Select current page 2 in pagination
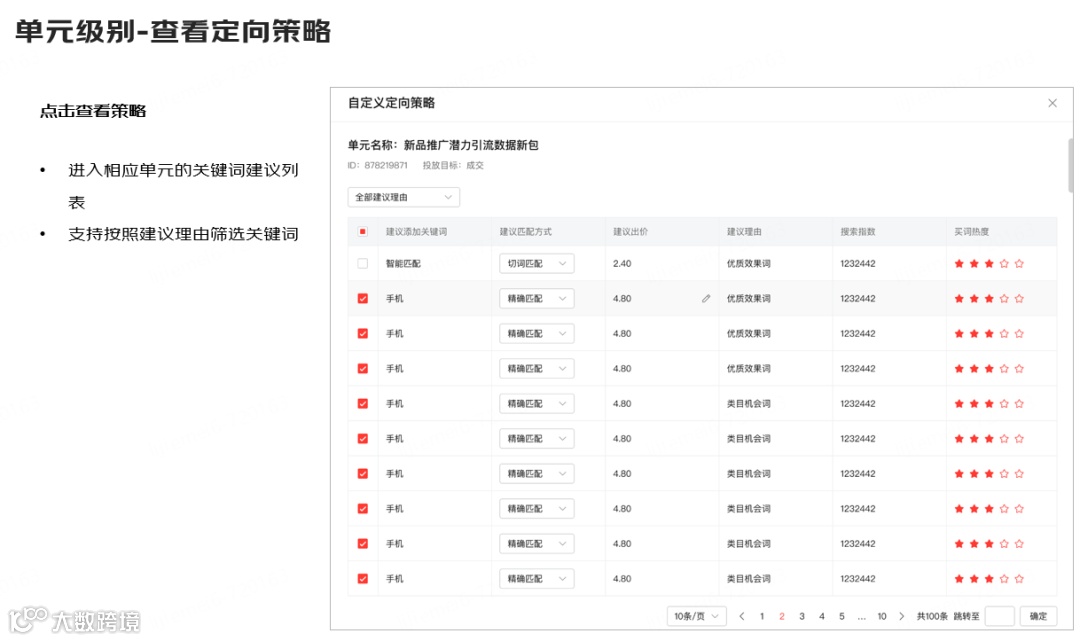This screenshot has width=1080, height=641. [782, 616]
